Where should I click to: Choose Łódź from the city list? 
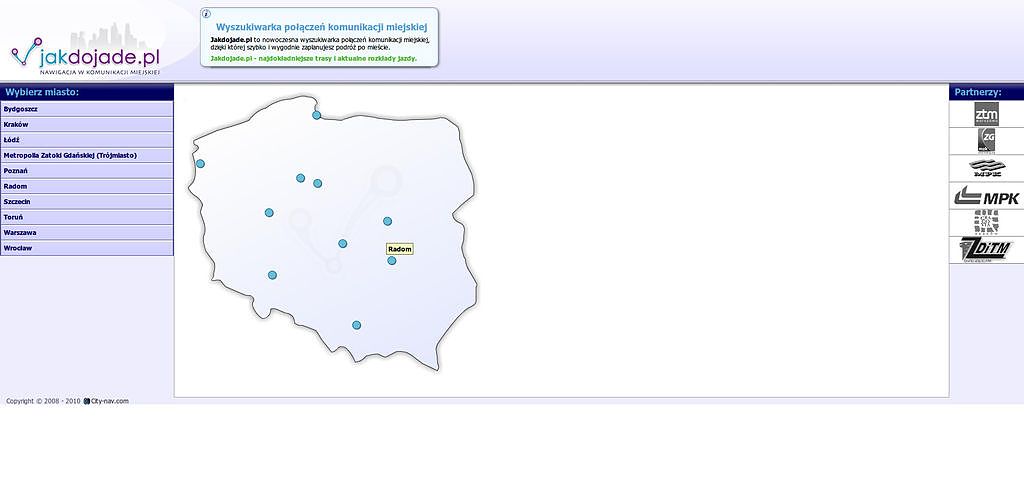[x=87, y=140]
